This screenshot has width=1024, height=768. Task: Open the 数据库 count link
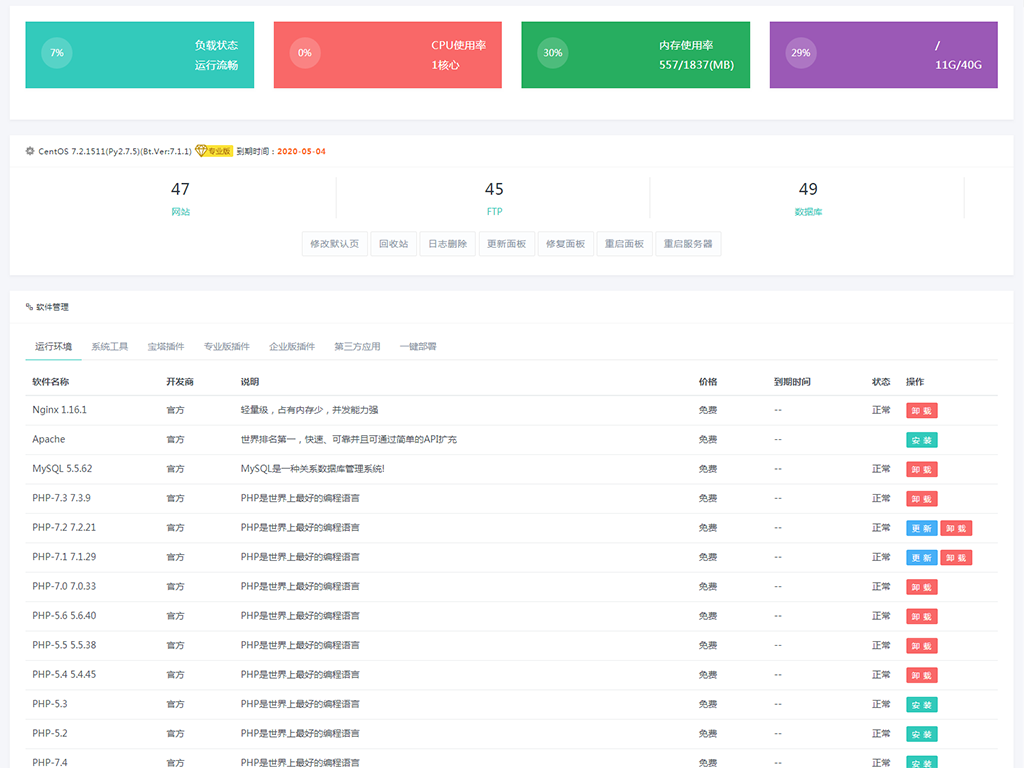pyautogui.click(x=808, y=197)
